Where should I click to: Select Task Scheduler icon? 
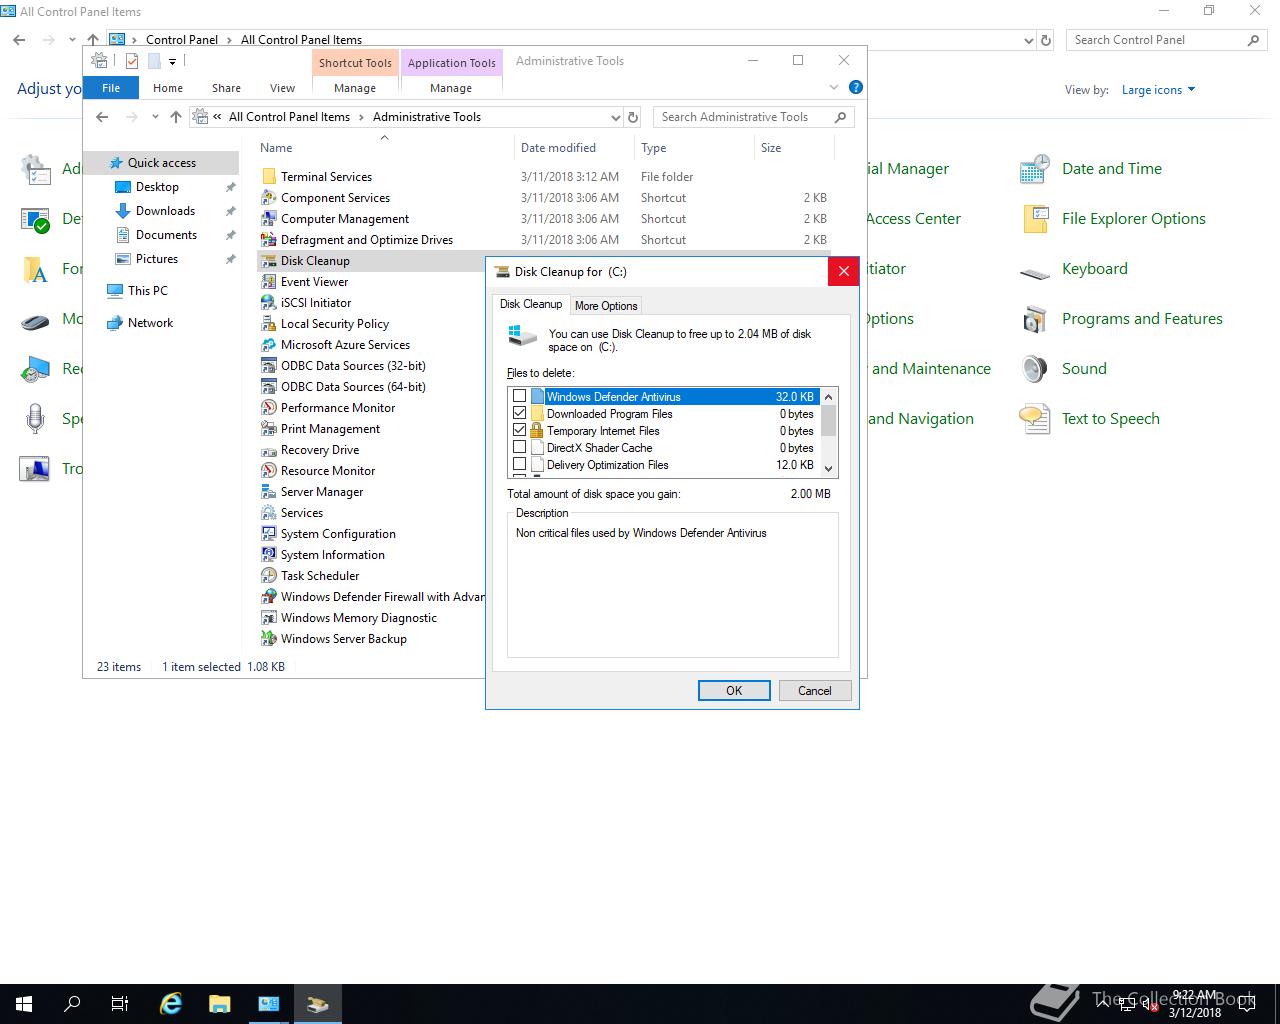tap(268, 576)
